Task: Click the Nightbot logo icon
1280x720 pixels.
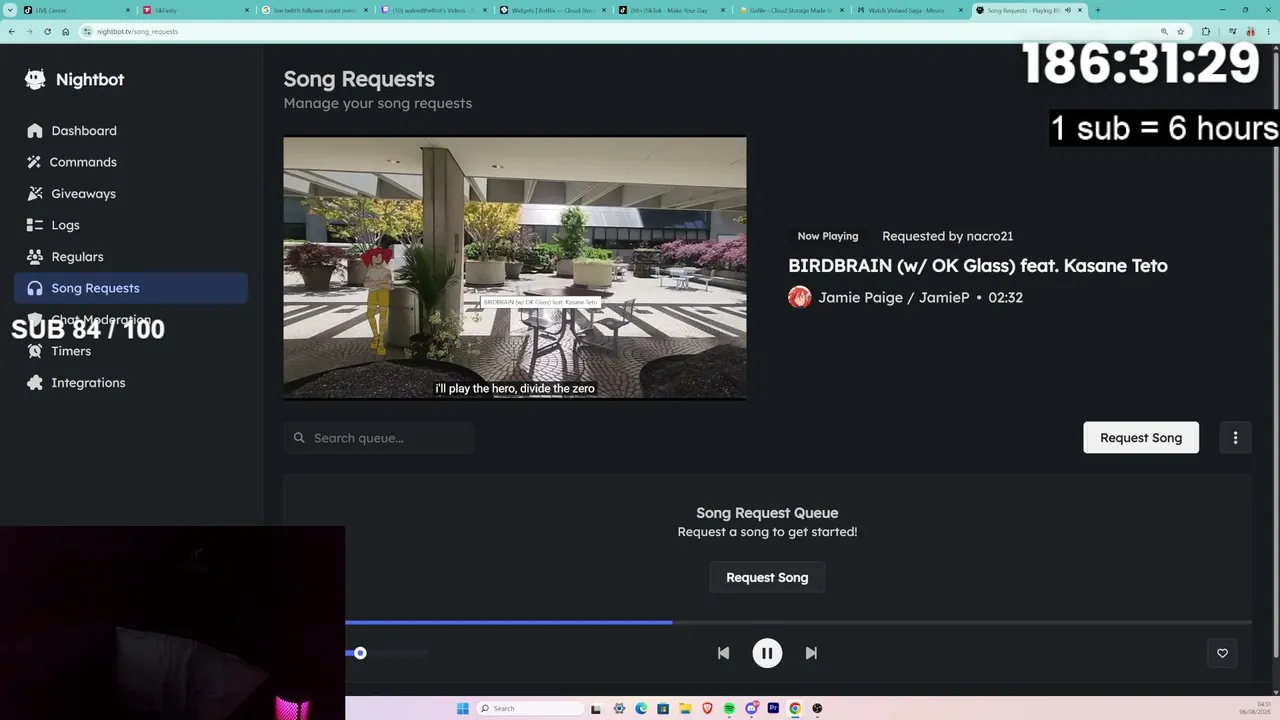Action: click(x=35, y=79)
